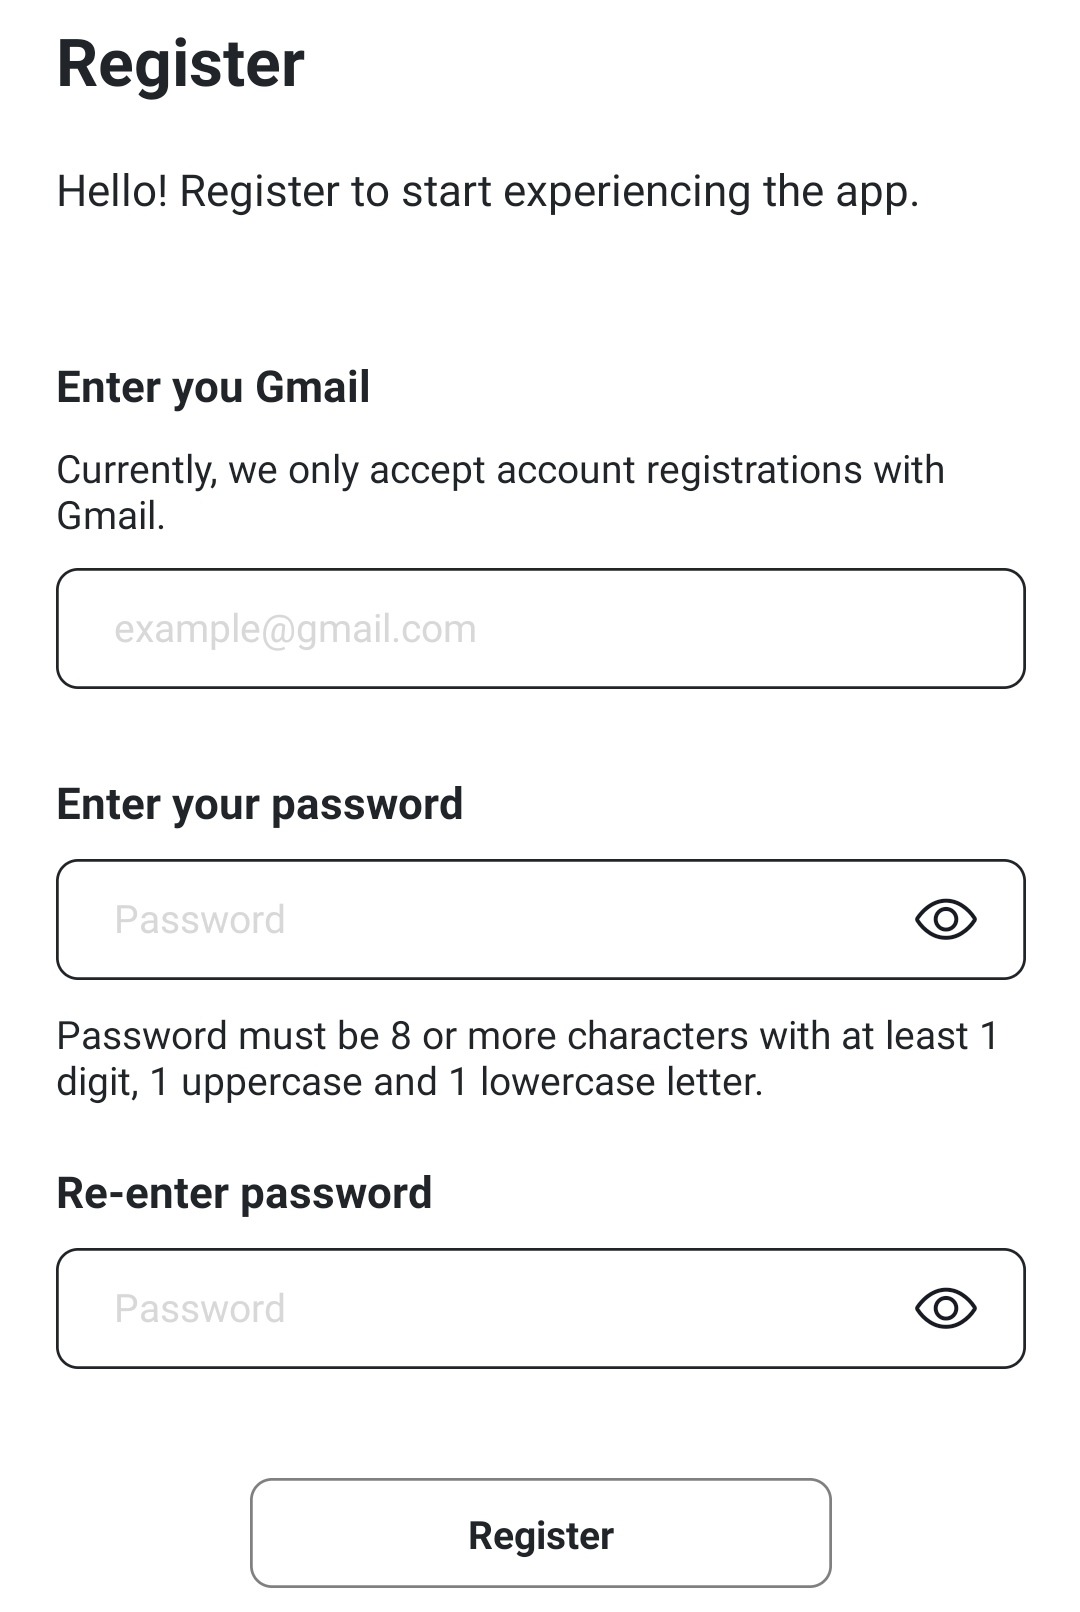Tap the word 'Gmail.' ending the notice

coord(110,516)
